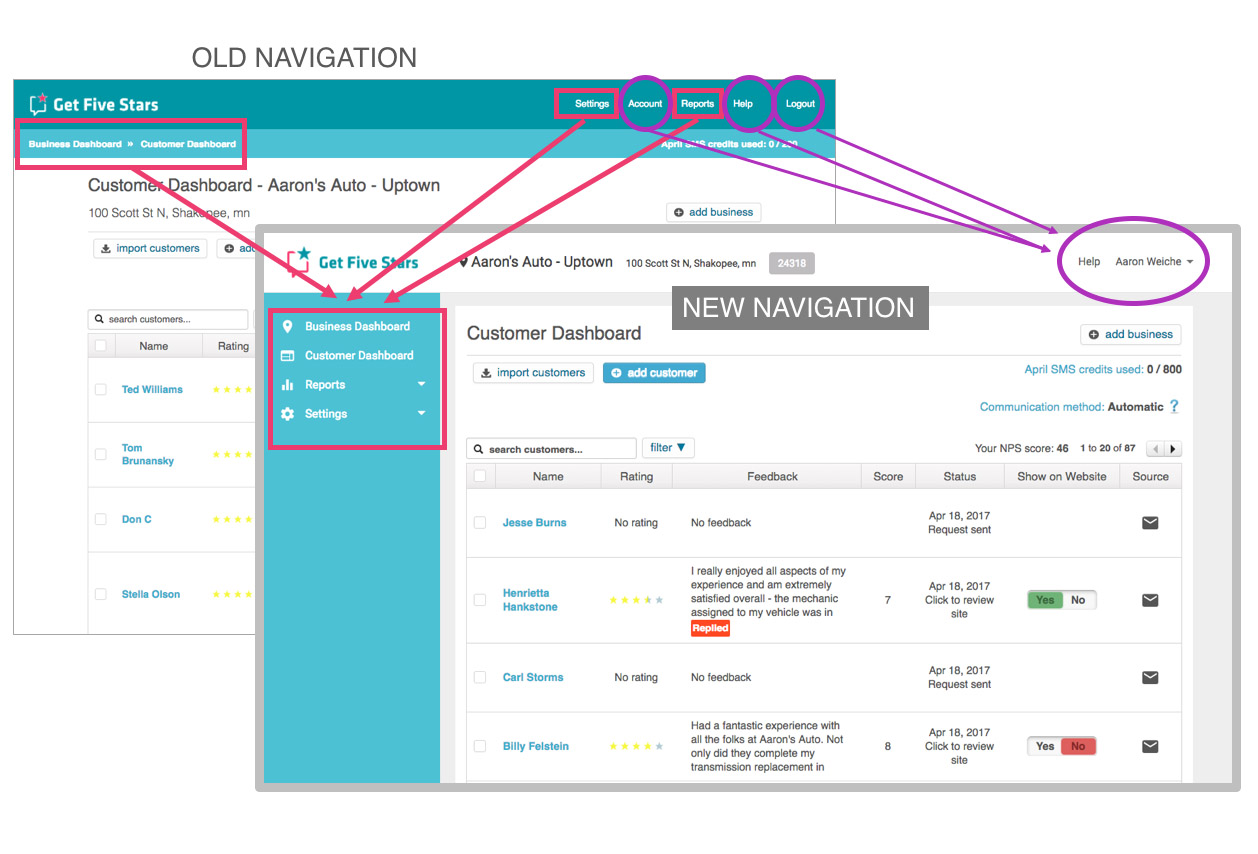Check the box for Don C
The height and width of the screenshot is (854, 1258).
(x=100, y=519)
